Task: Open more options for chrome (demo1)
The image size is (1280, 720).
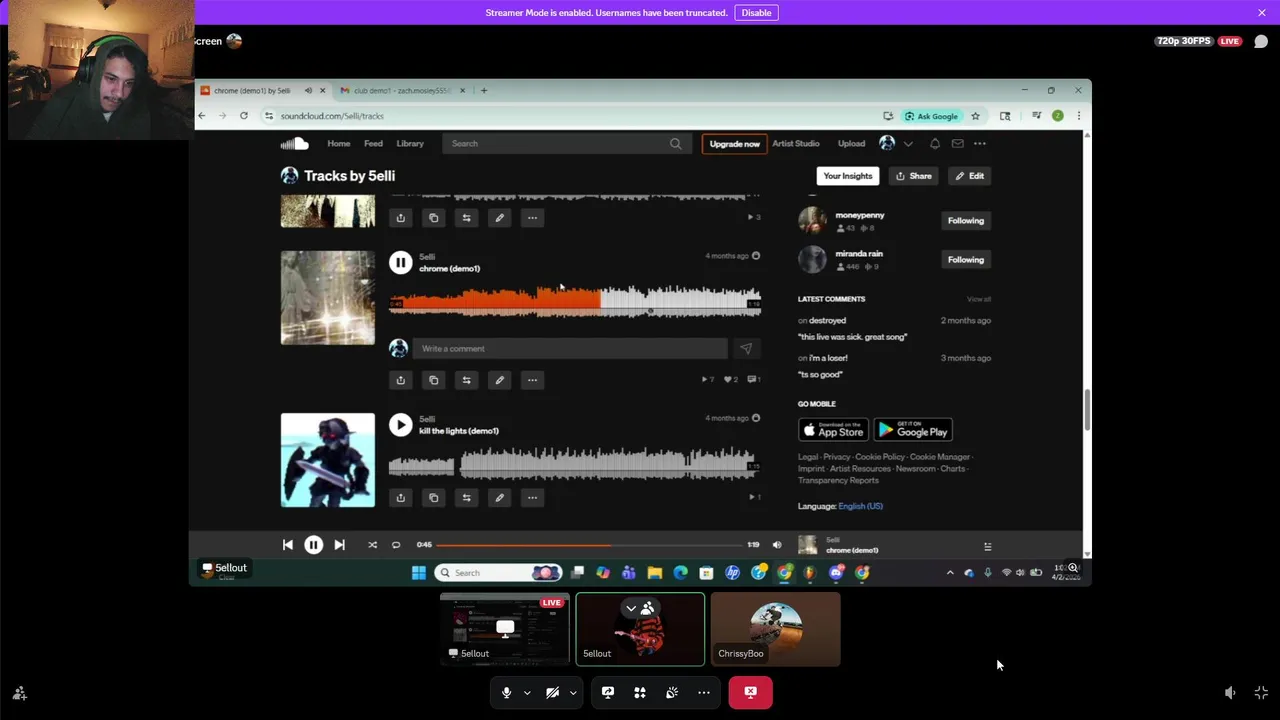Action: (532, 380)
